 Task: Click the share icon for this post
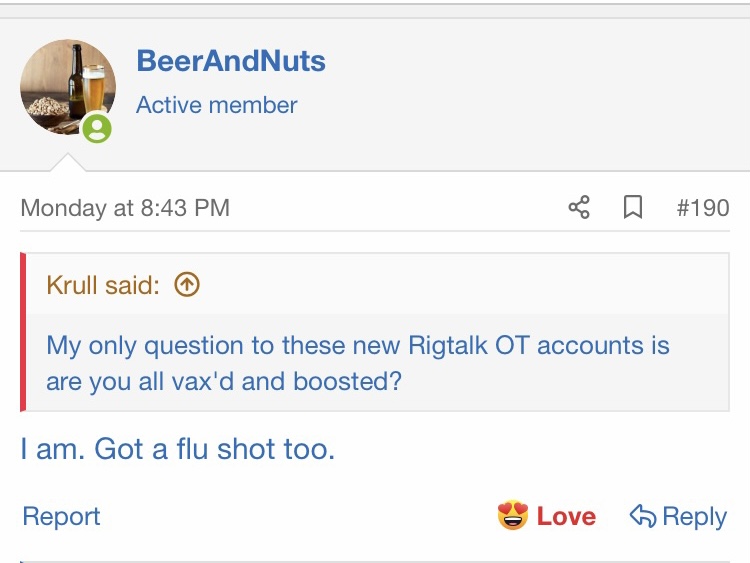tap(579, 208)
